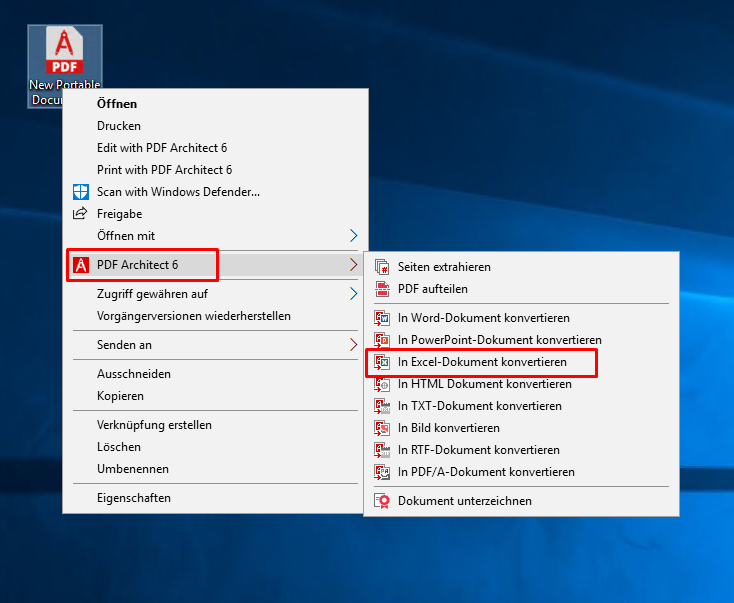Image resolution: width=734 pixels, height=603 pixels.
Task: Select Scan with Windows Defender
Action: coord(215,192)
